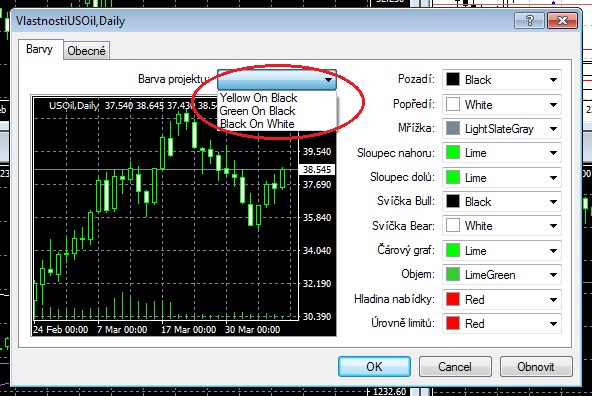
Task: Click the 30.390 price axis label
Action: coord(317,316)
